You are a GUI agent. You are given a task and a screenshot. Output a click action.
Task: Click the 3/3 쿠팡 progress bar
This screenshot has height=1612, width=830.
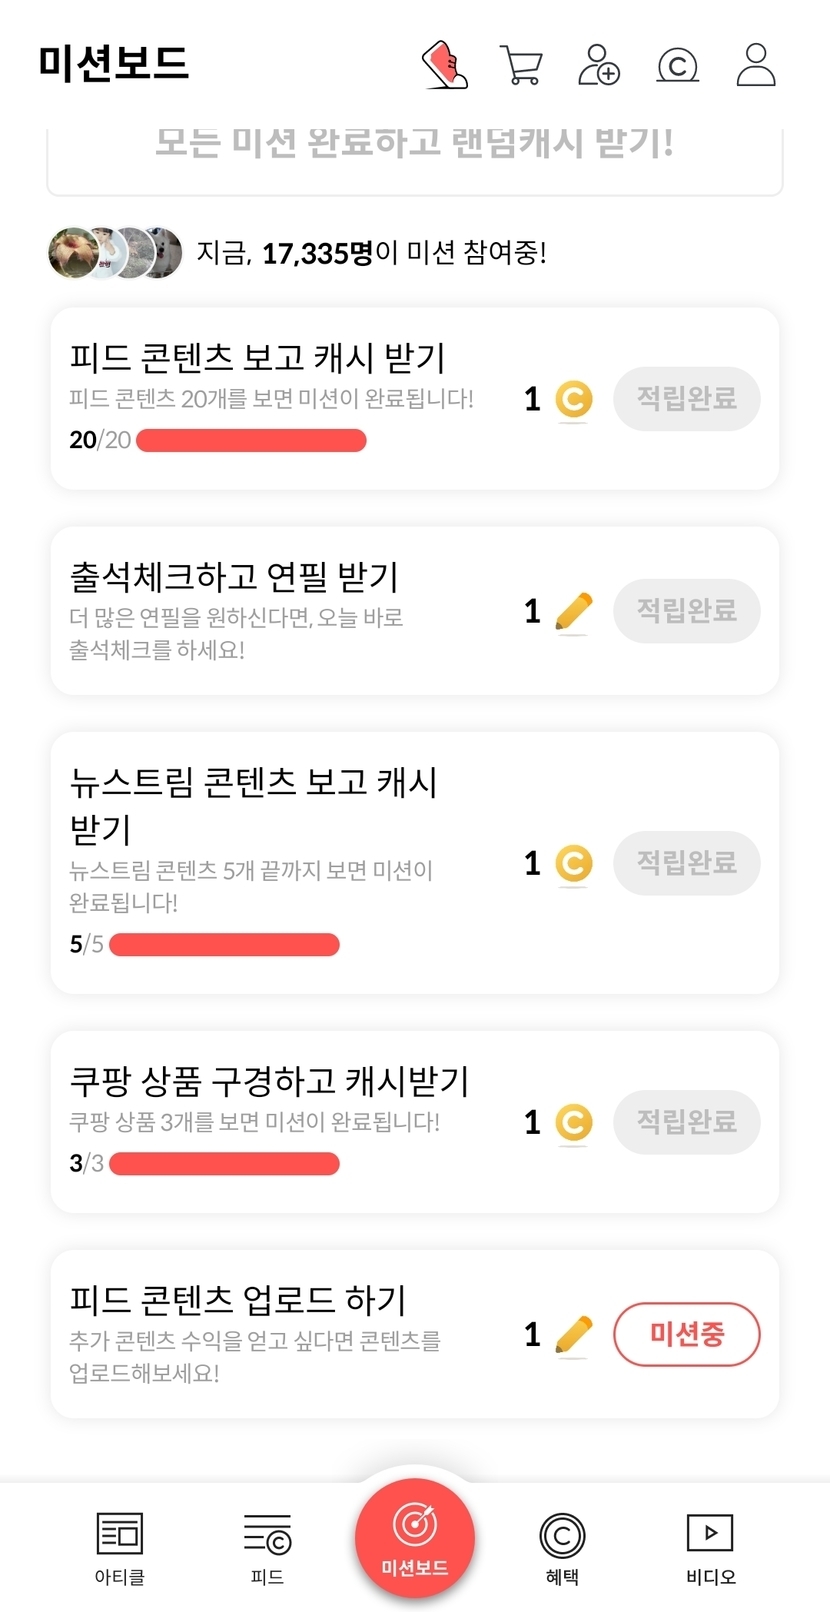pyautogui.click(x=224, y=1164)
